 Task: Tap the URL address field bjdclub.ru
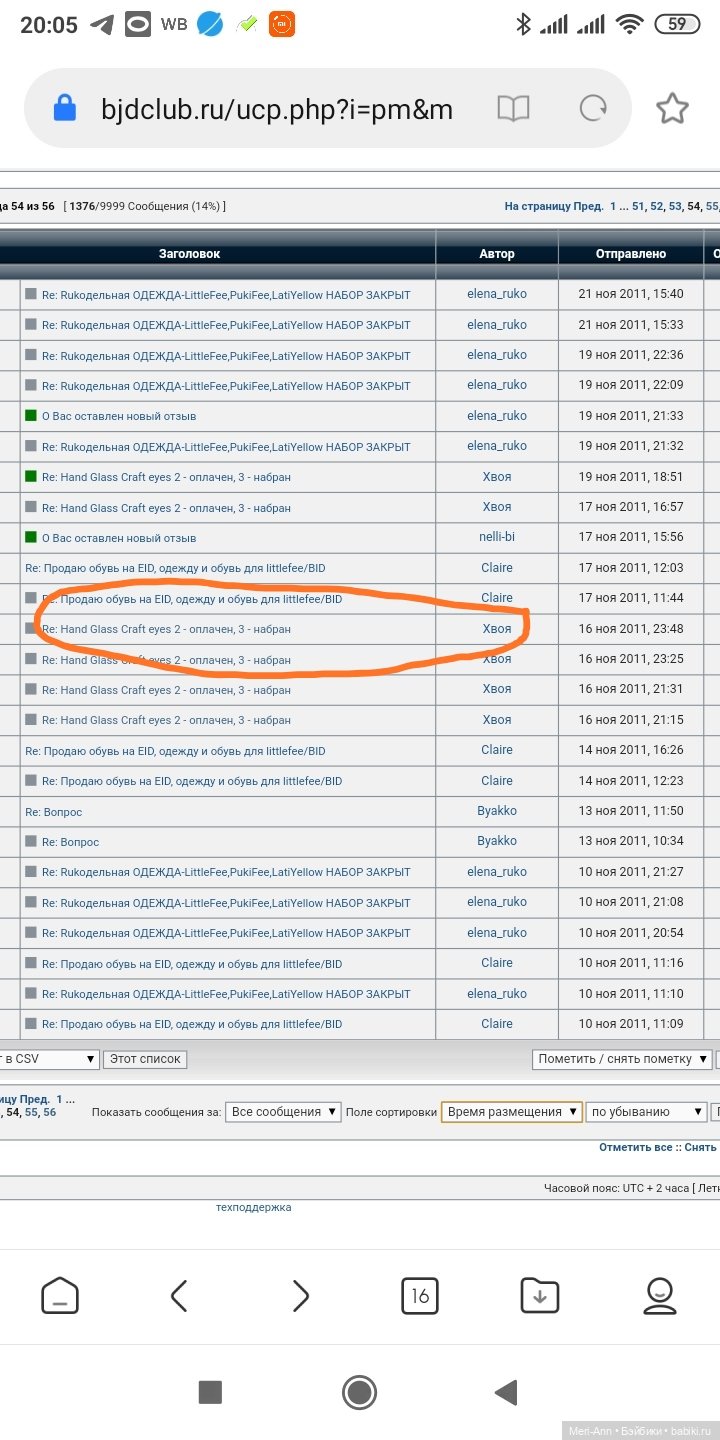pyautogui.click(x=276, y=109)
